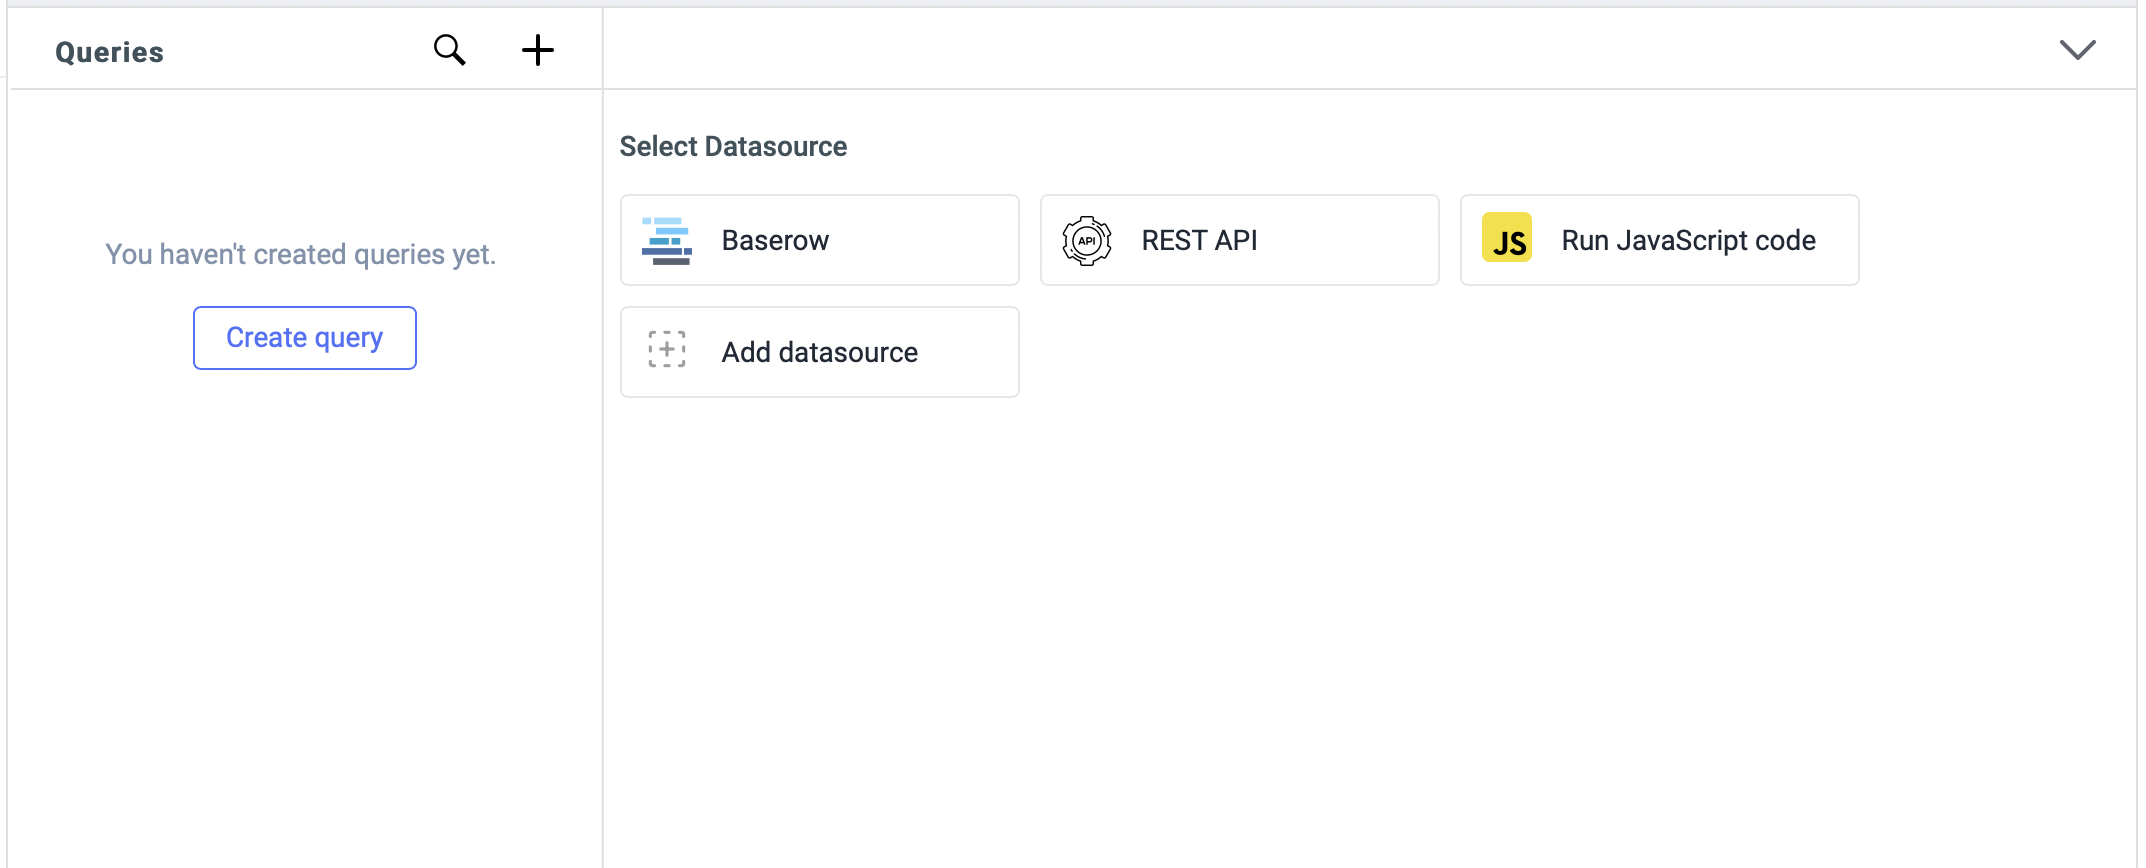This screenshot has height=868, width=2146.
Task: Open Run JavaScript code option
Action: pos(1659,240)
